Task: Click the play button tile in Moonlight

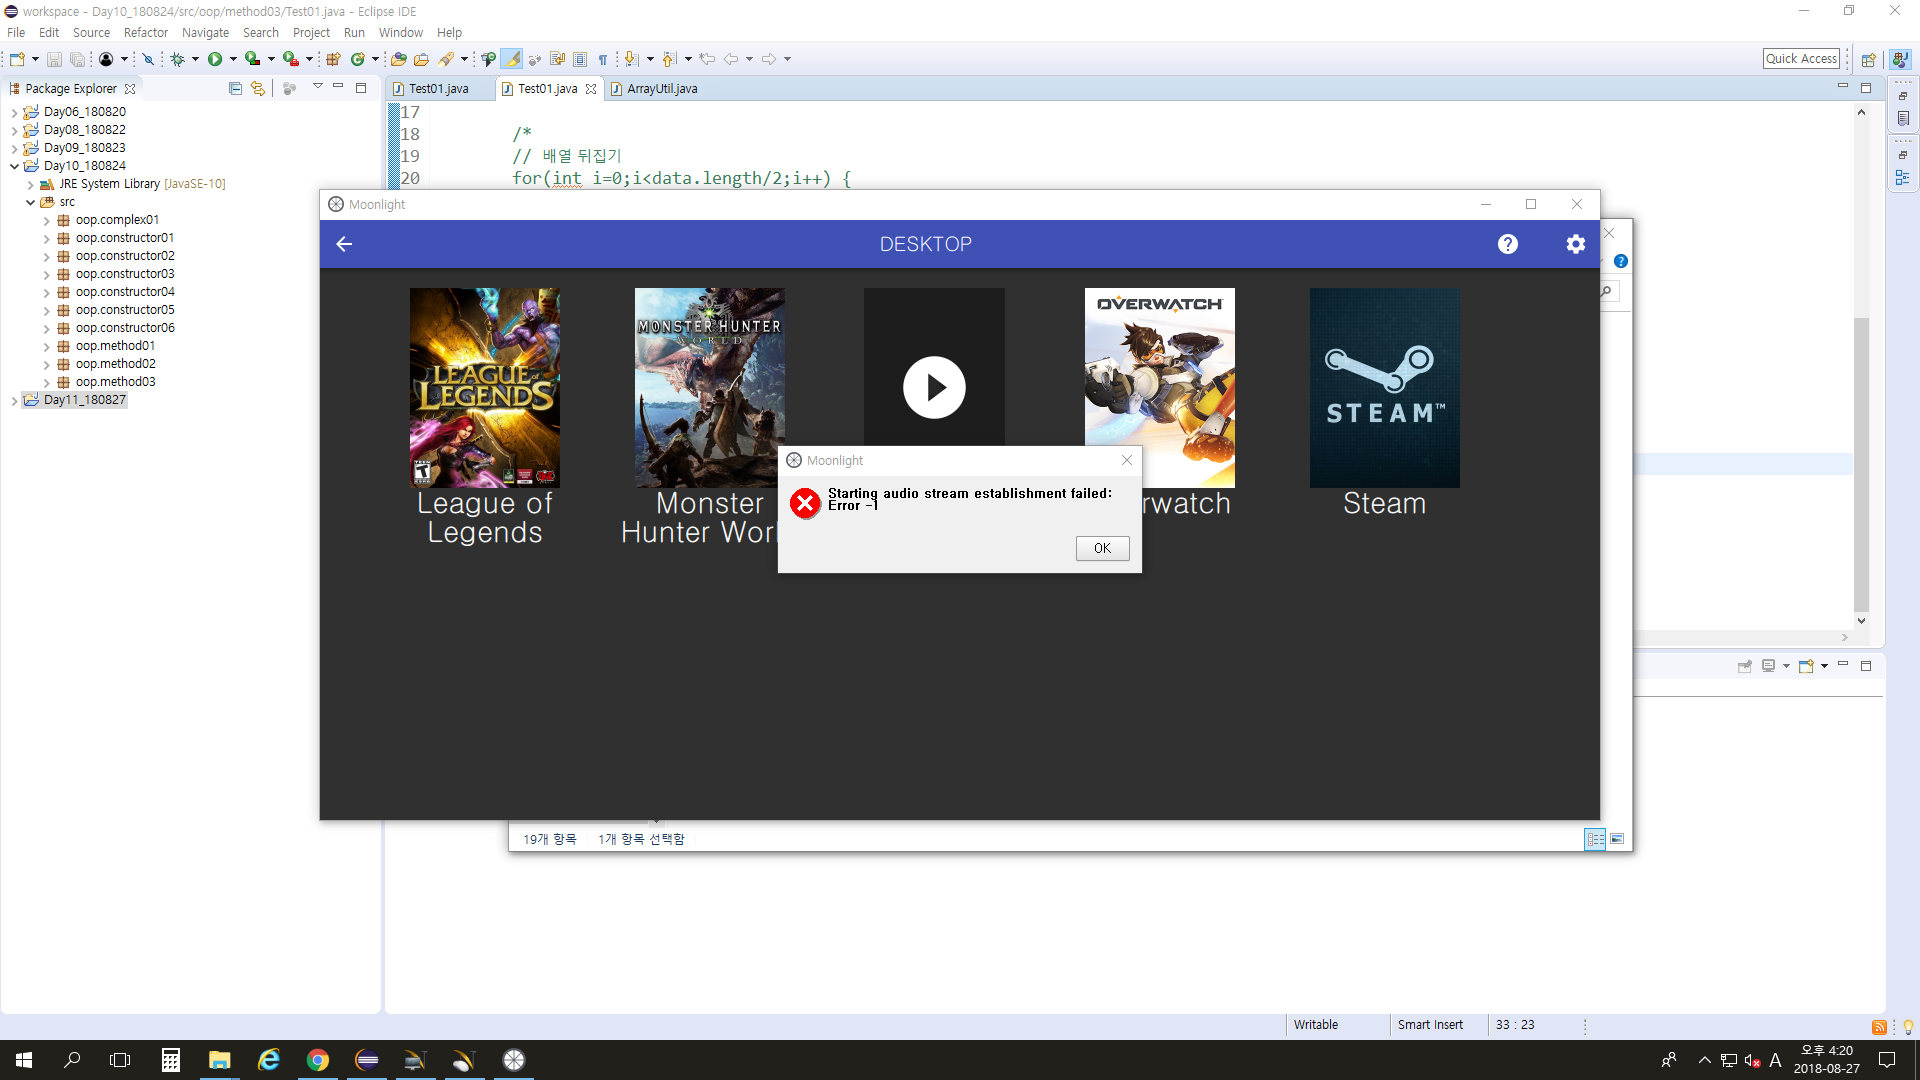Action: [x=934, y=387]
